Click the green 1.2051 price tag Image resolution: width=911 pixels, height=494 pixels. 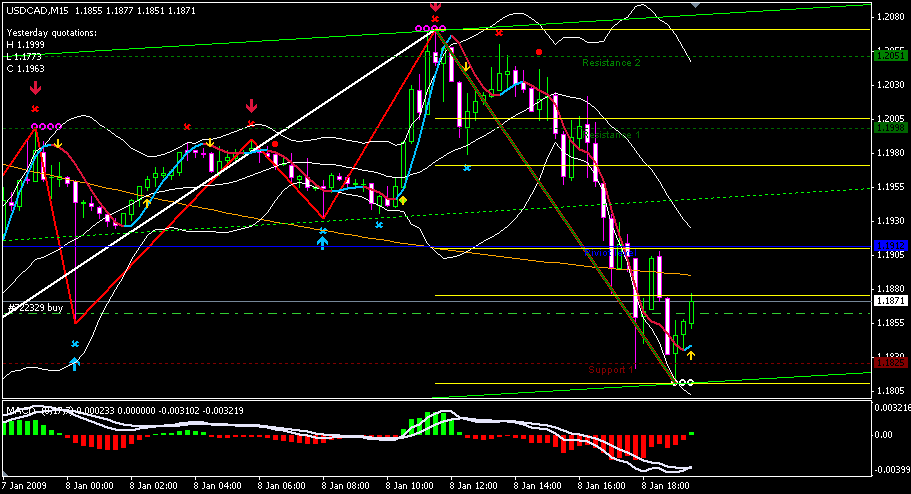click(889, 56)
